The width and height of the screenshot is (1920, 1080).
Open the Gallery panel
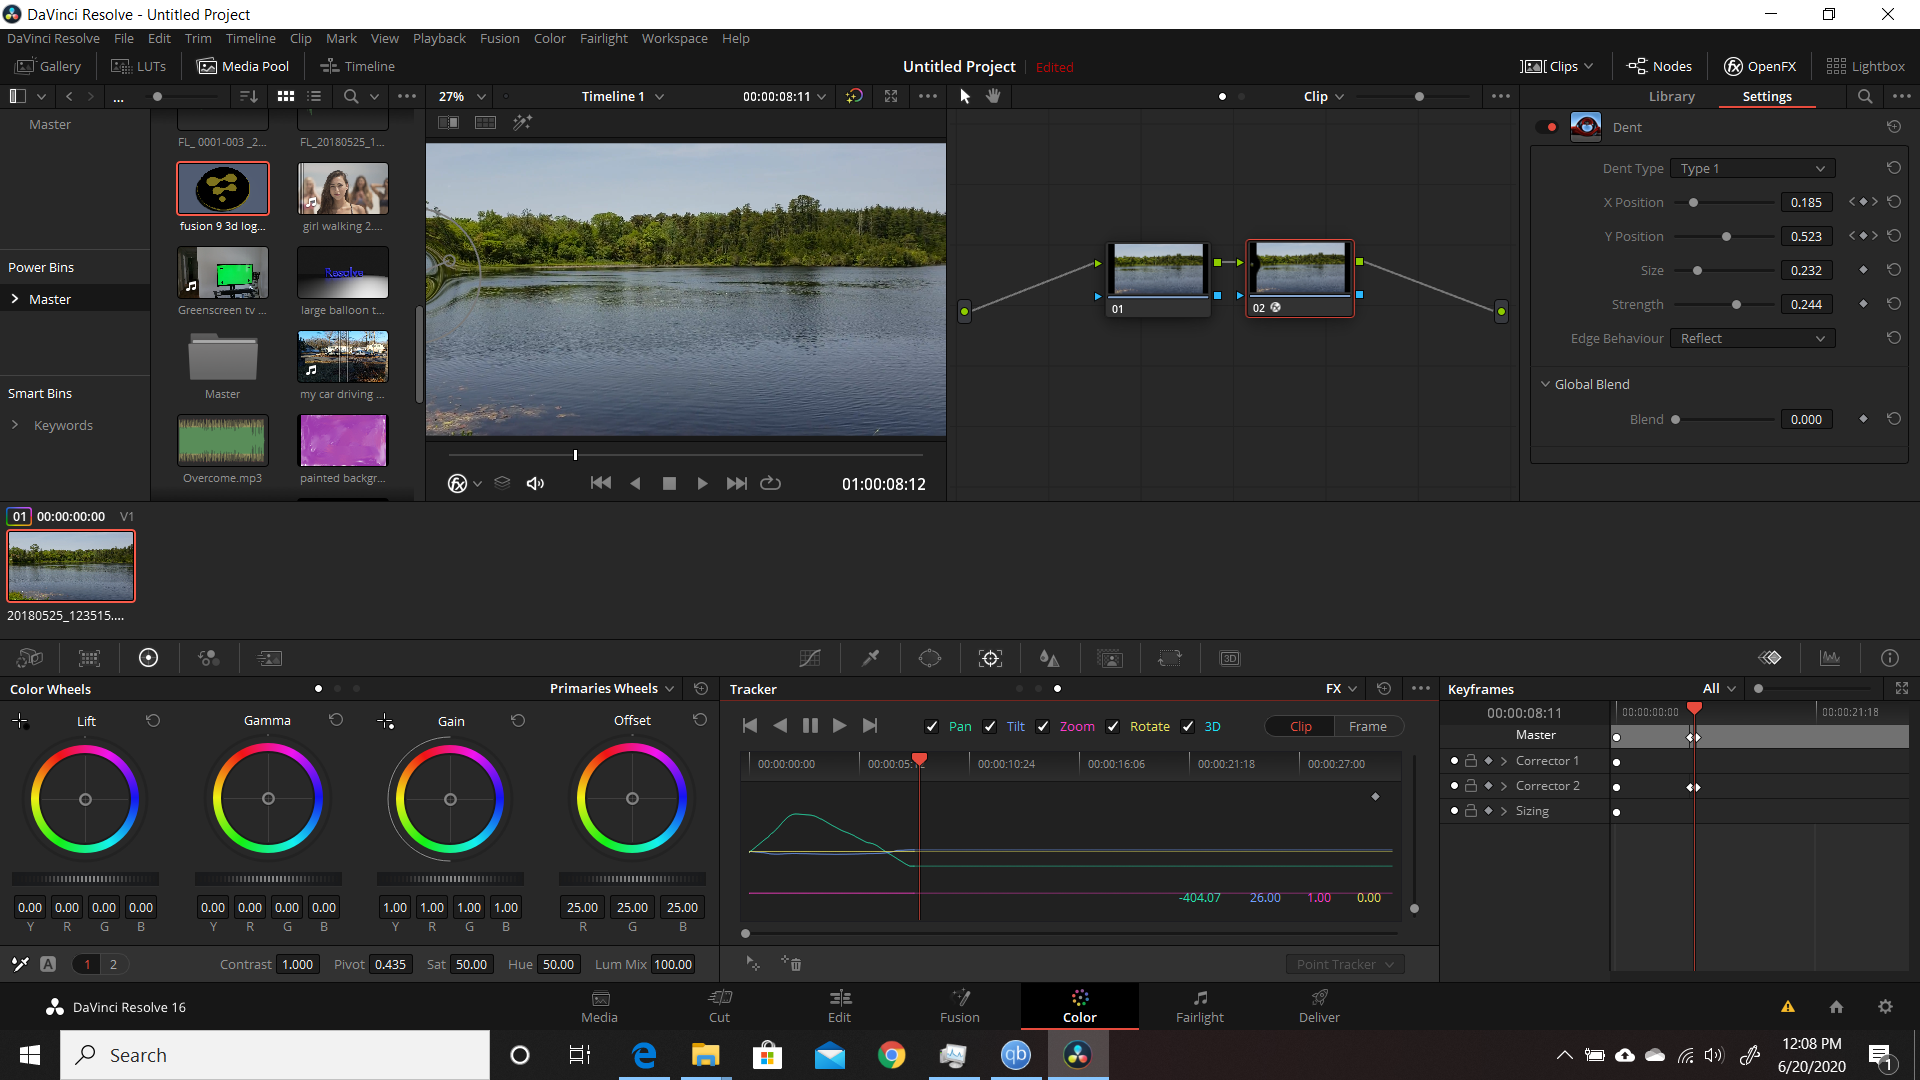48,66
